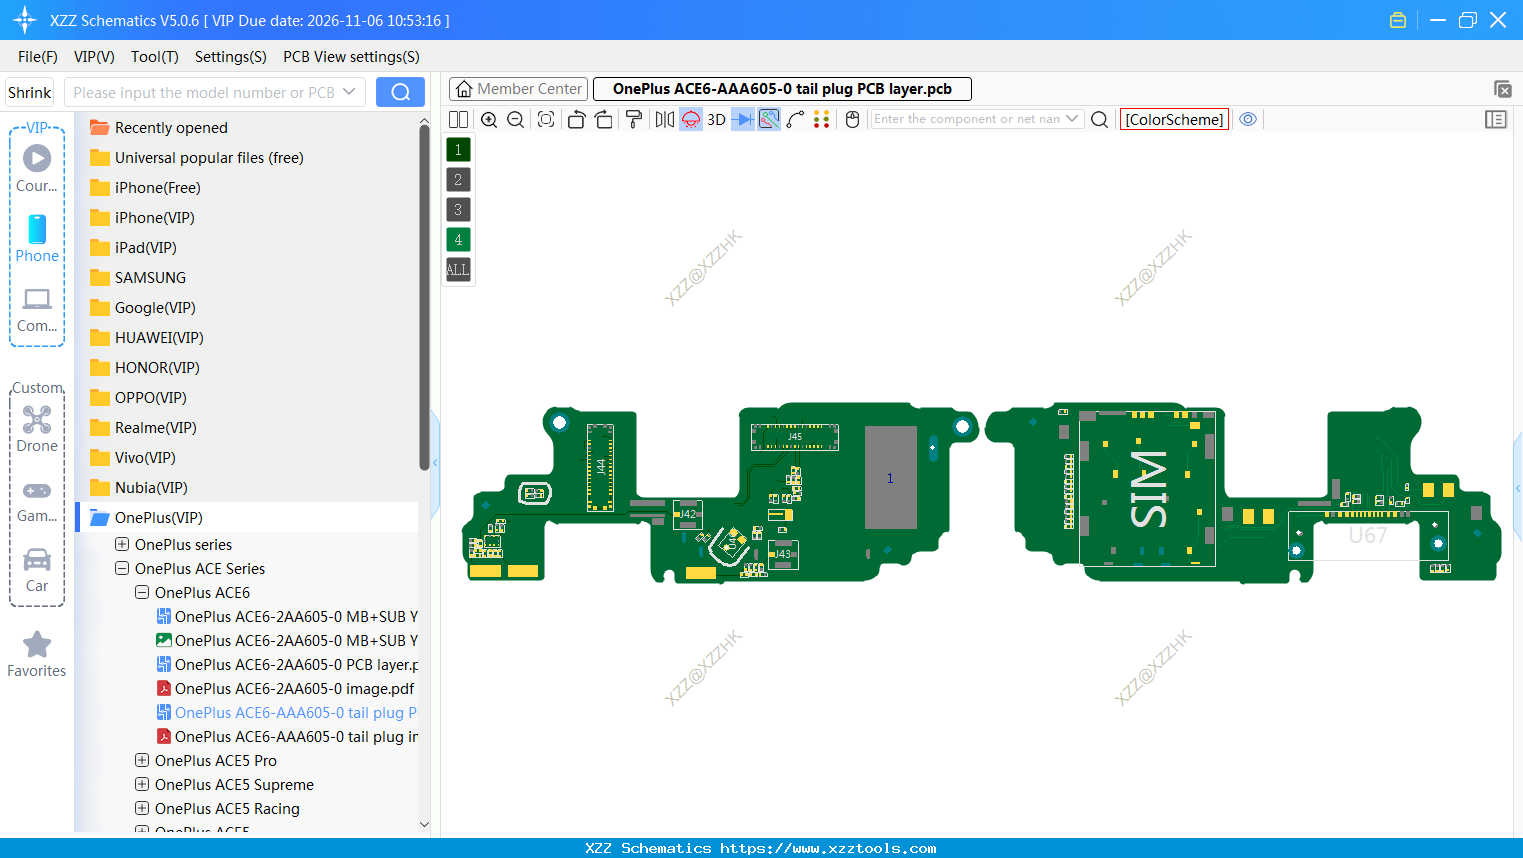Open the 3D view mode
Image resolution: width=1523 pixels, height=858 pixels.
[x=714, y=119]
